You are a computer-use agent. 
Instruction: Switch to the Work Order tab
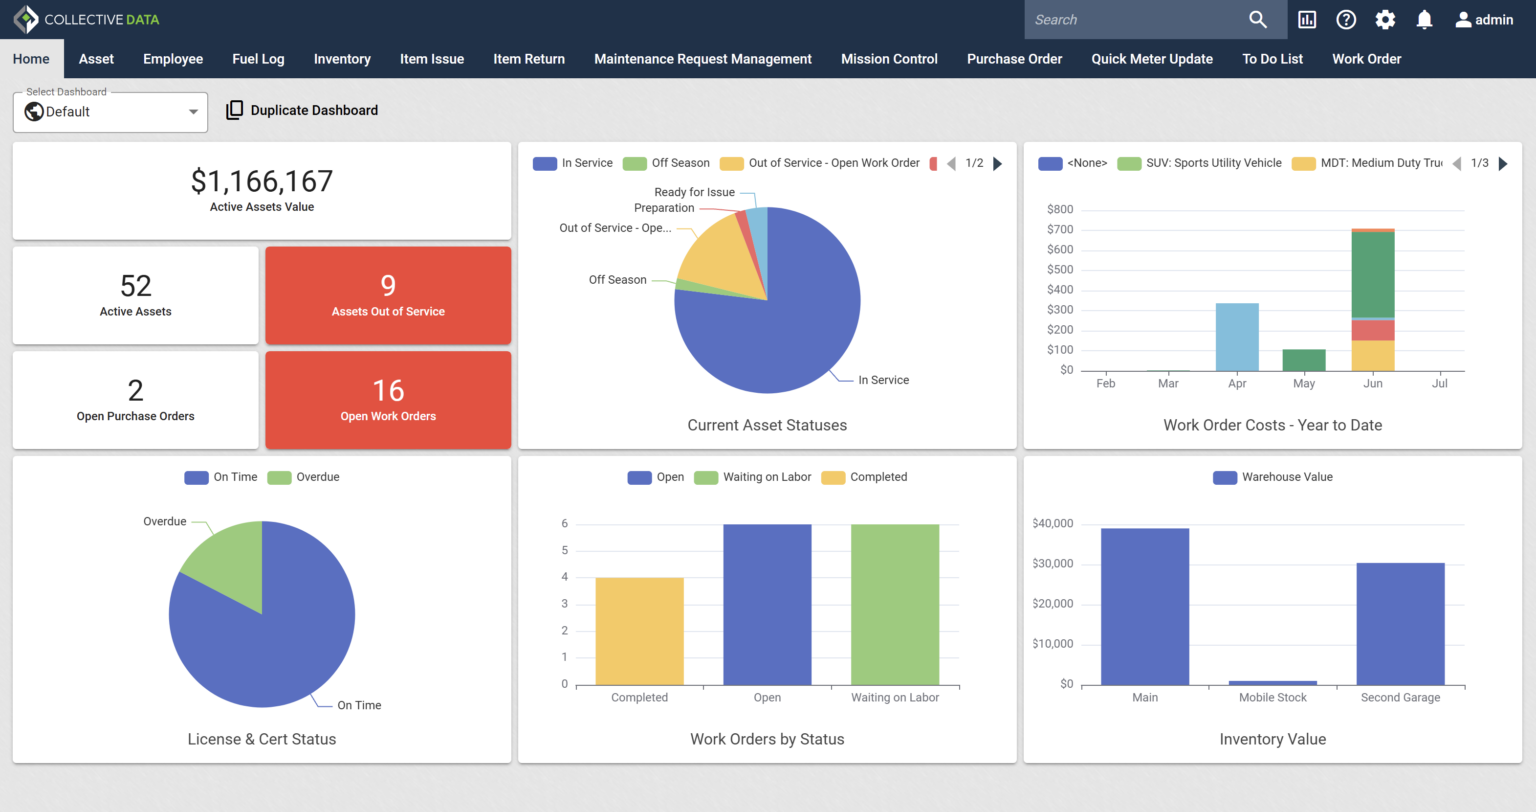coord(1366,59)
